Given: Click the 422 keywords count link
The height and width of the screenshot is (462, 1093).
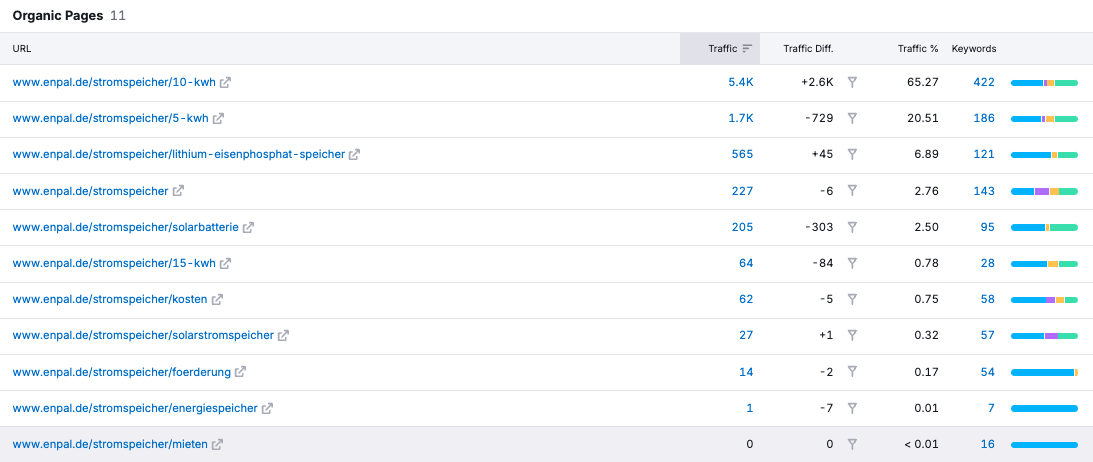Looking at the screenshot, I should (983, 82).
